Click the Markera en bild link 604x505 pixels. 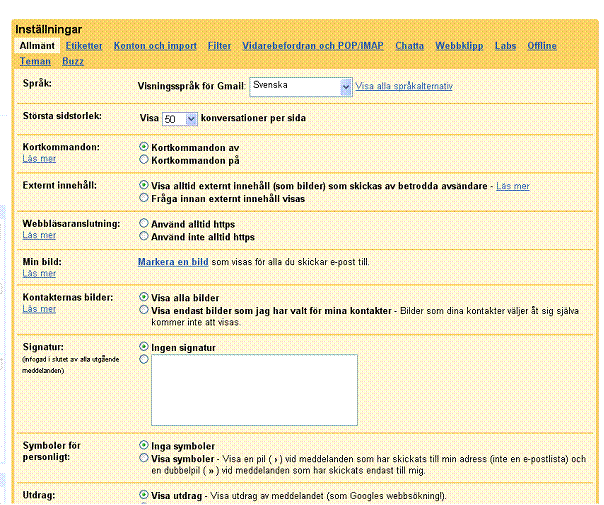tap(173, 262)
